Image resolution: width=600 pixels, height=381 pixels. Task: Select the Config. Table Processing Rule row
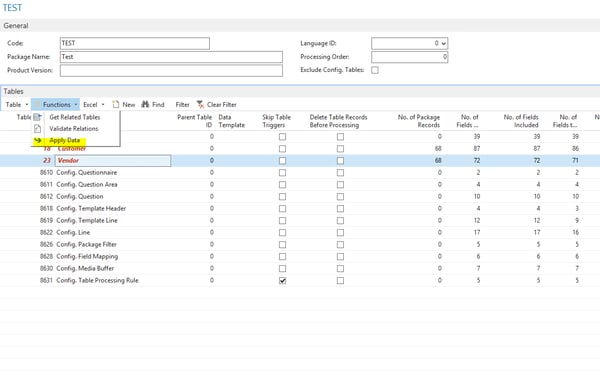coord(300,280)
